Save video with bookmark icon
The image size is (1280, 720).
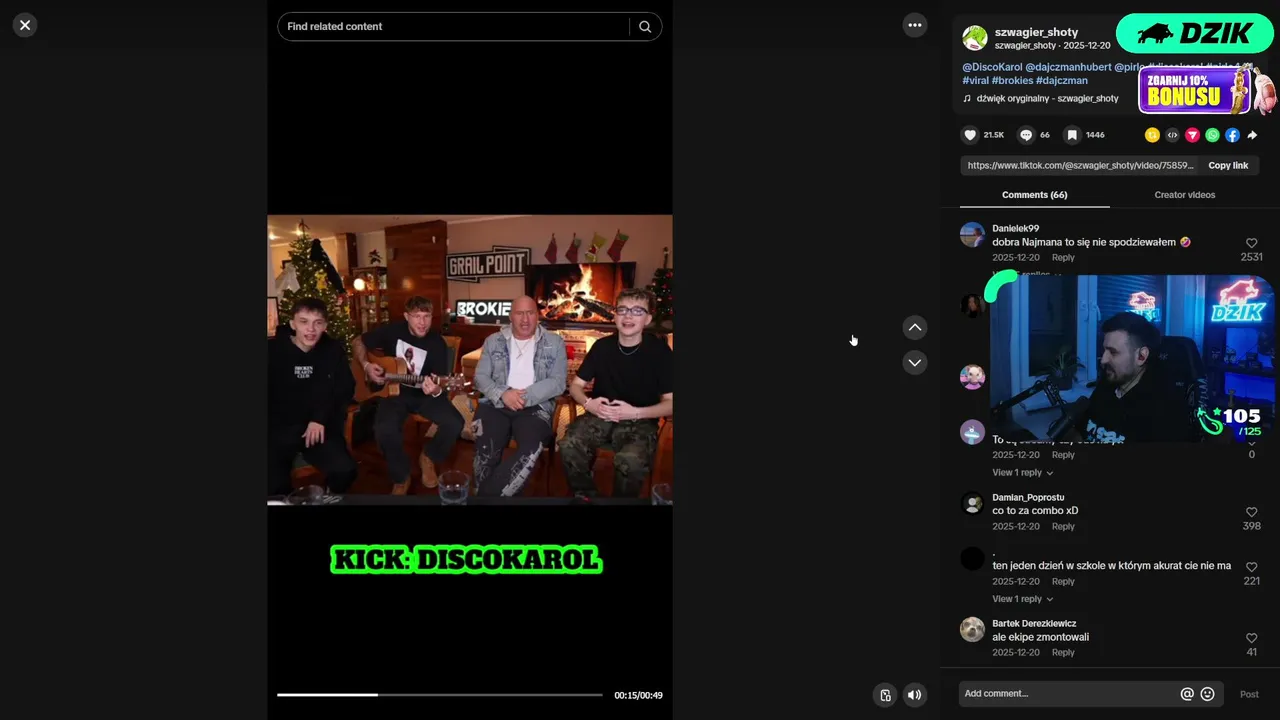[x=1072, y=135]
